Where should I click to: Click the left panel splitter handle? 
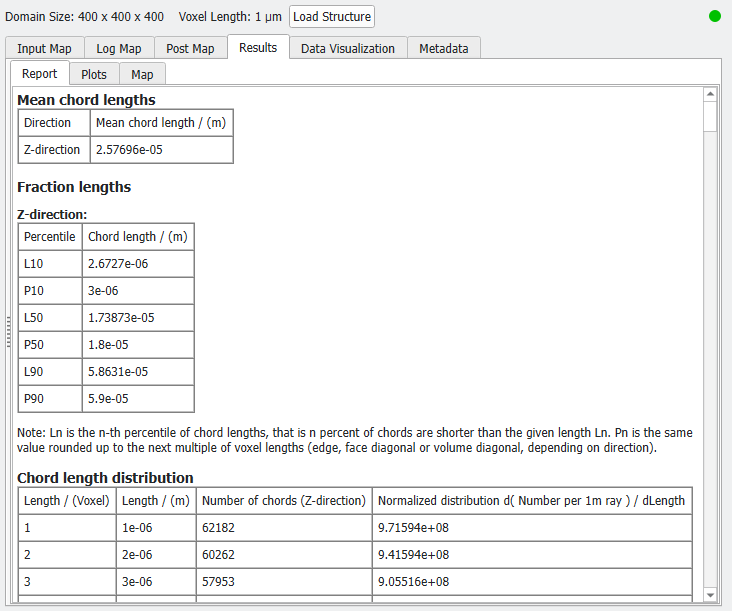point(8,331)
